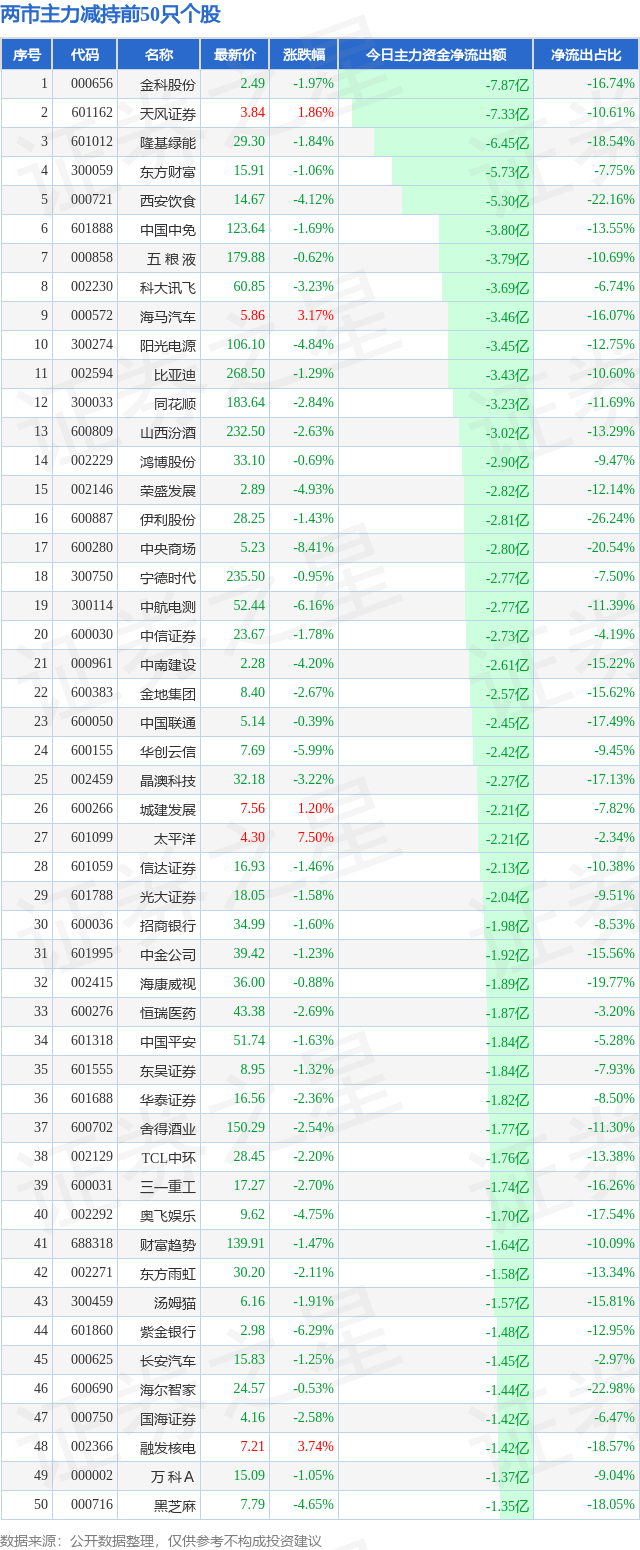Click stock name 光大证券
The height and width of the screenshot is (1550, 640).
click(x=168, y=897)
